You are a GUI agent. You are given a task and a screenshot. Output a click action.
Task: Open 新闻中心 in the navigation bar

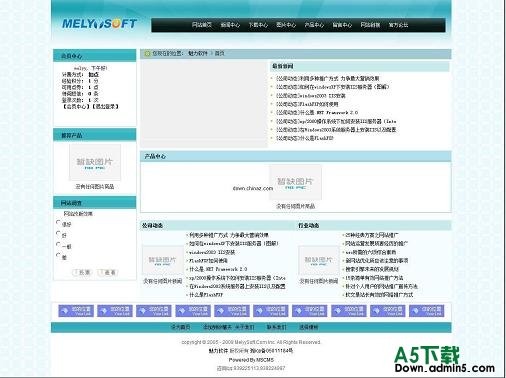click(230, 25)
